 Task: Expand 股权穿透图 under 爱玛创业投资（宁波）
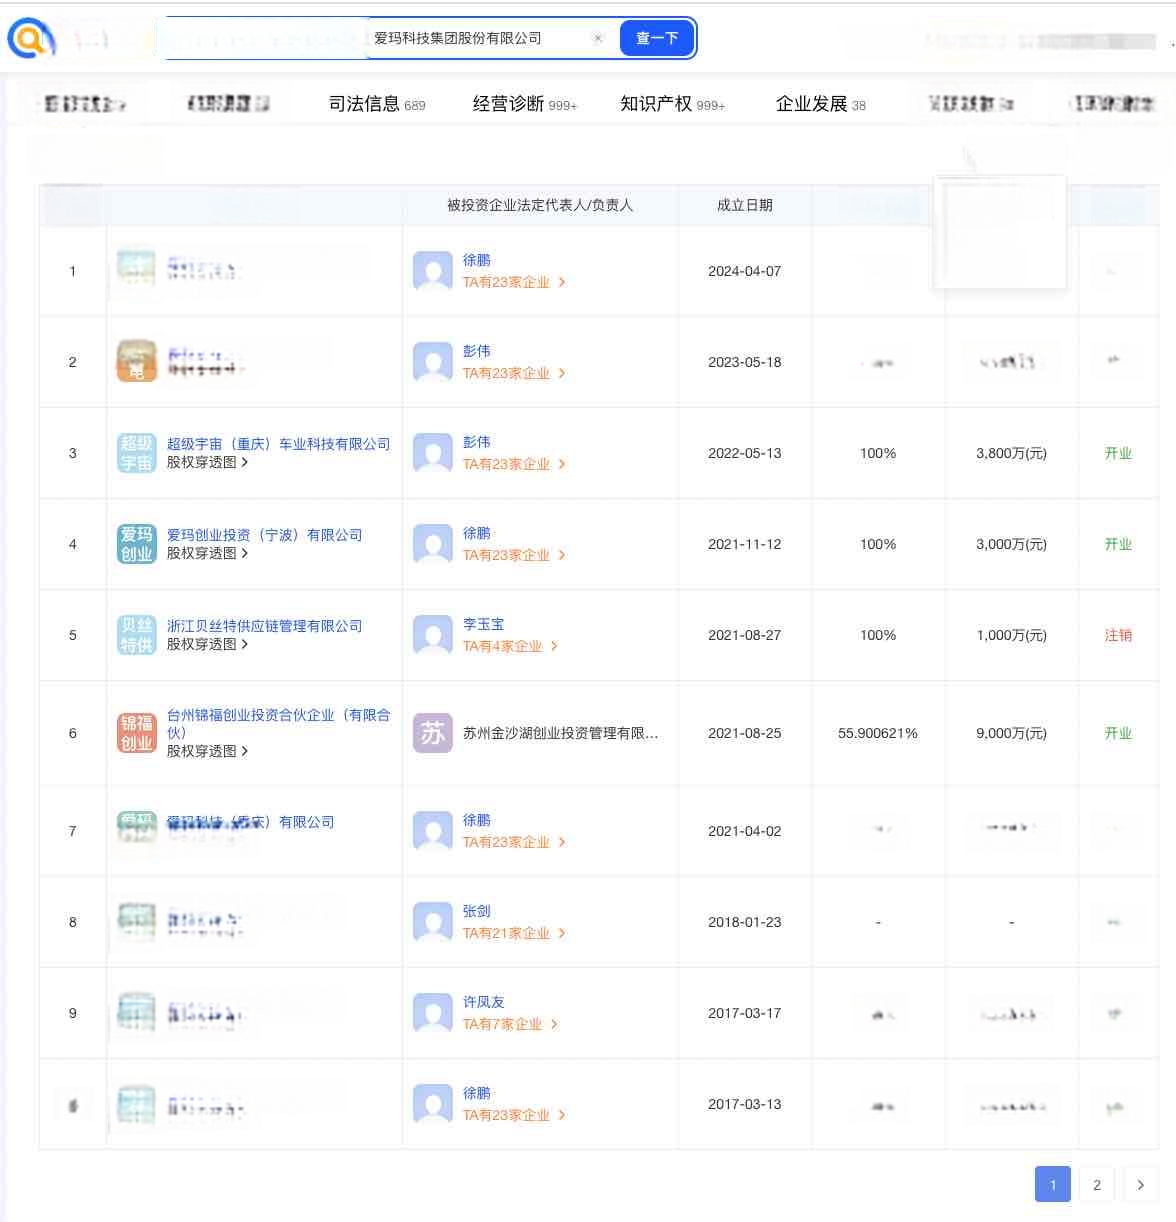pyautogui.click(x=207, y=553)
